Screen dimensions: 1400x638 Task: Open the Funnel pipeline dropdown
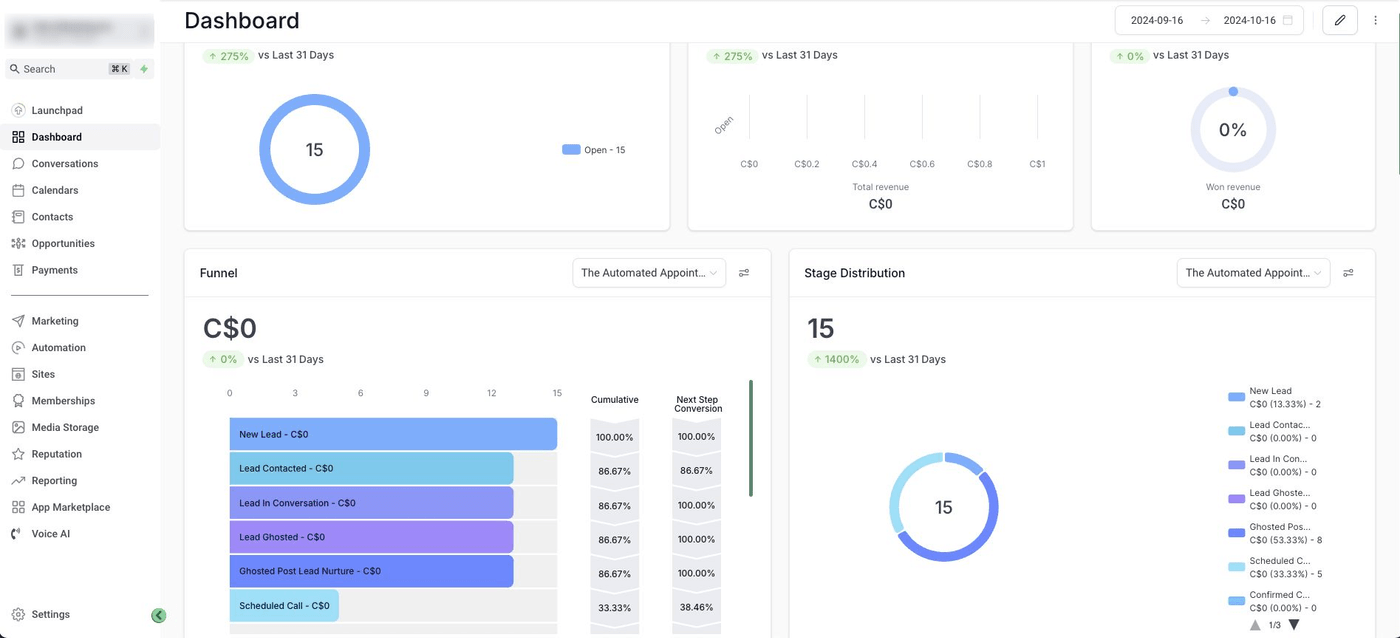pos(650,273)
